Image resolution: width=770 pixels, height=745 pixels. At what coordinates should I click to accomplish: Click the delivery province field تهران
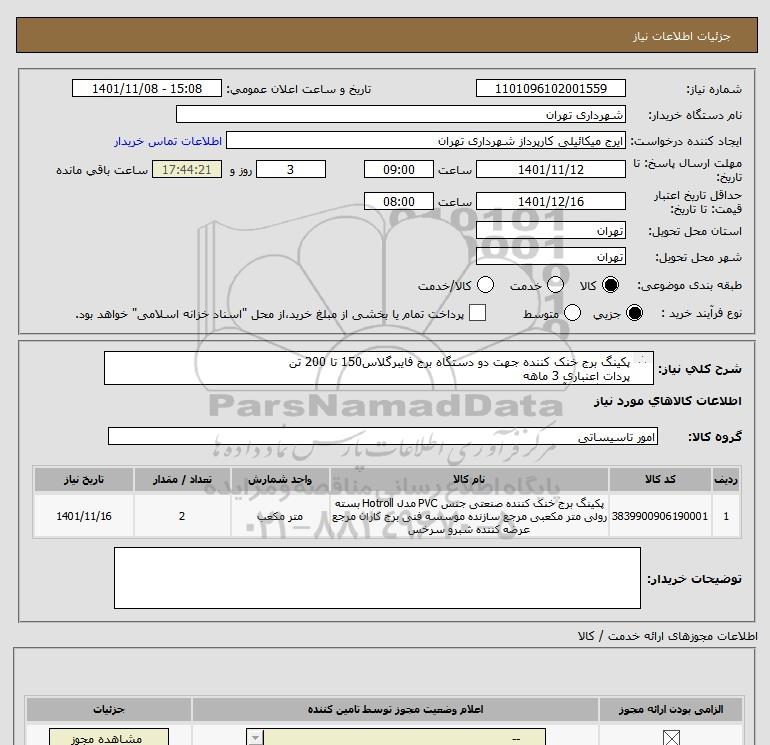click(550, 230)
